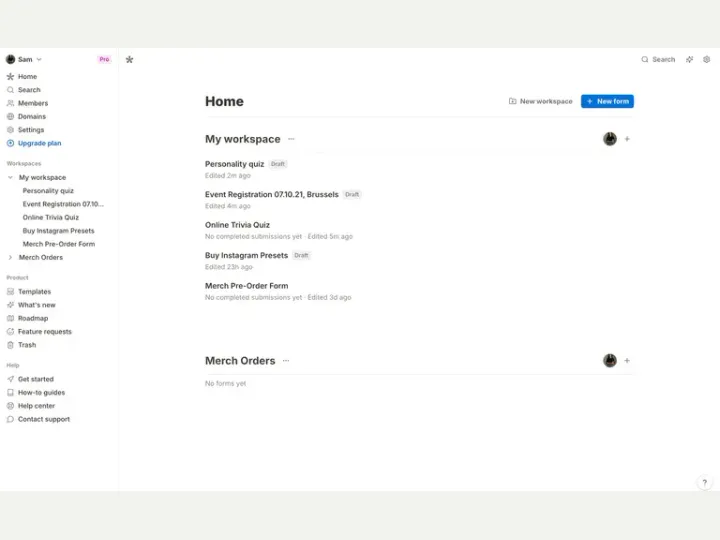Open Get started in sidebar
720x540 pixels.
tap(36, 379)
